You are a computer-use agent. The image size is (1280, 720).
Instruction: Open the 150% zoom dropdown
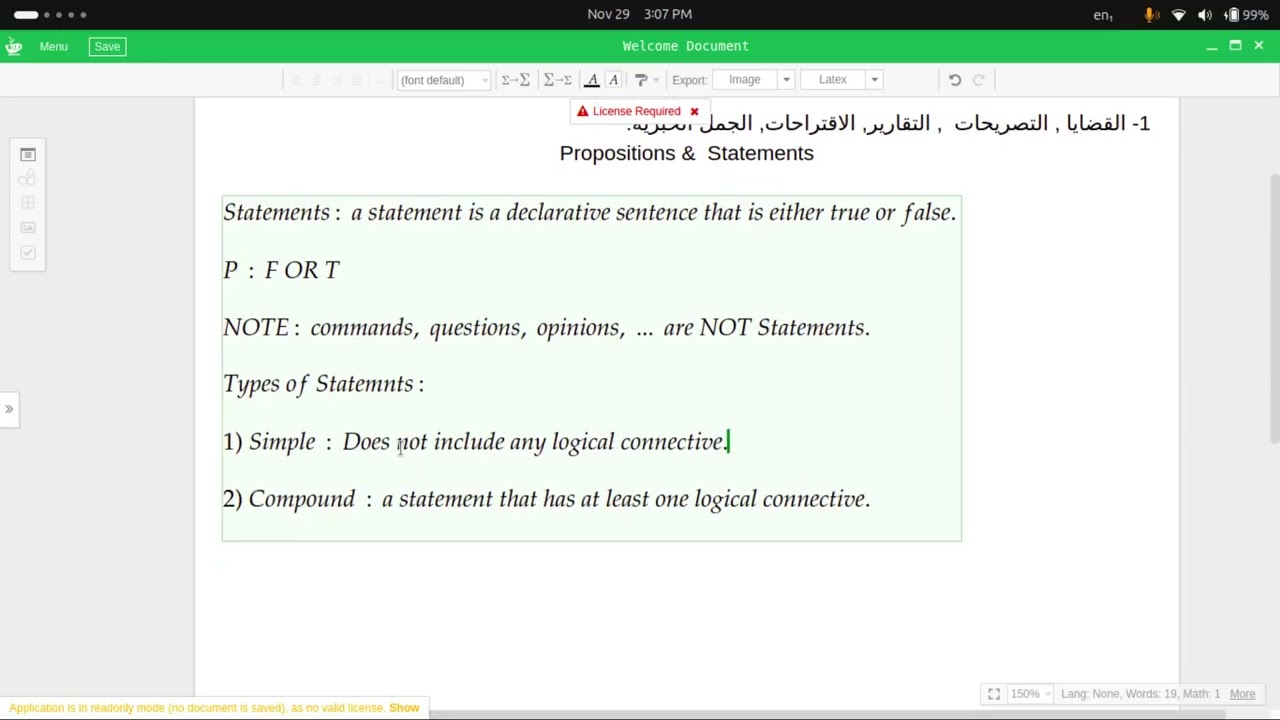tap(1029, 693)
